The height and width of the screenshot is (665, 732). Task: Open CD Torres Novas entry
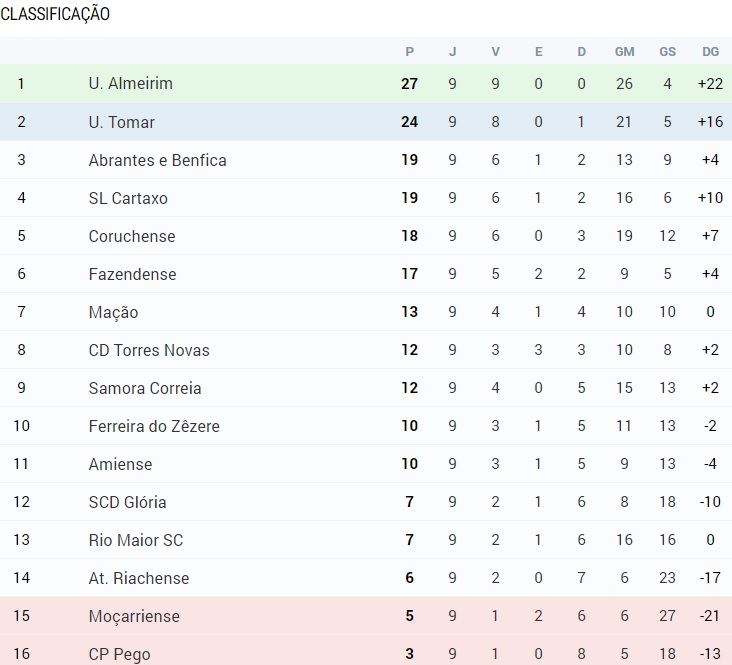coord(149,350)
